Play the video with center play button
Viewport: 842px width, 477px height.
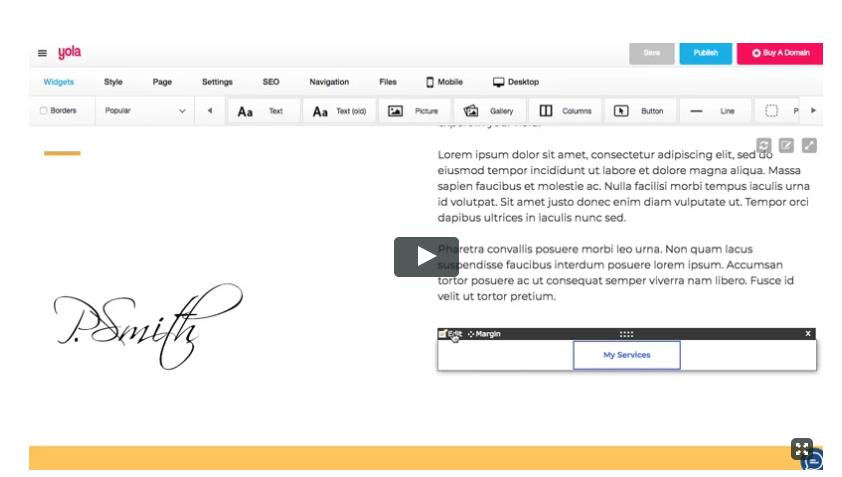click(426, 257)
